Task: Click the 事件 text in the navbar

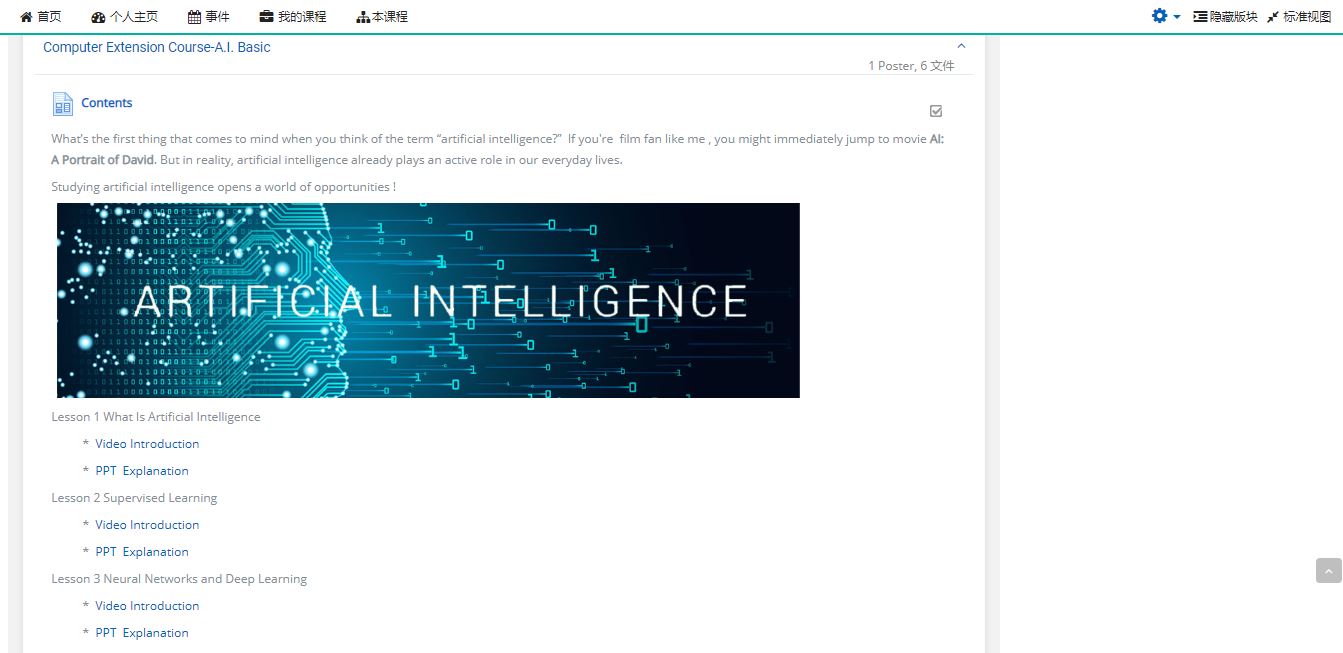Action: [x=217, y=17]
